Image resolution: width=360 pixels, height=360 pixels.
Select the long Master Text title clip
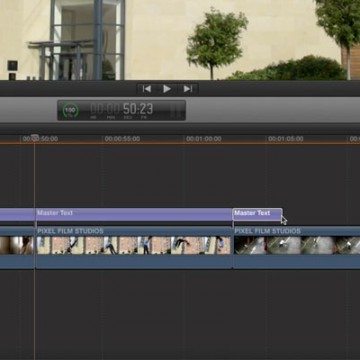(134, 215)
